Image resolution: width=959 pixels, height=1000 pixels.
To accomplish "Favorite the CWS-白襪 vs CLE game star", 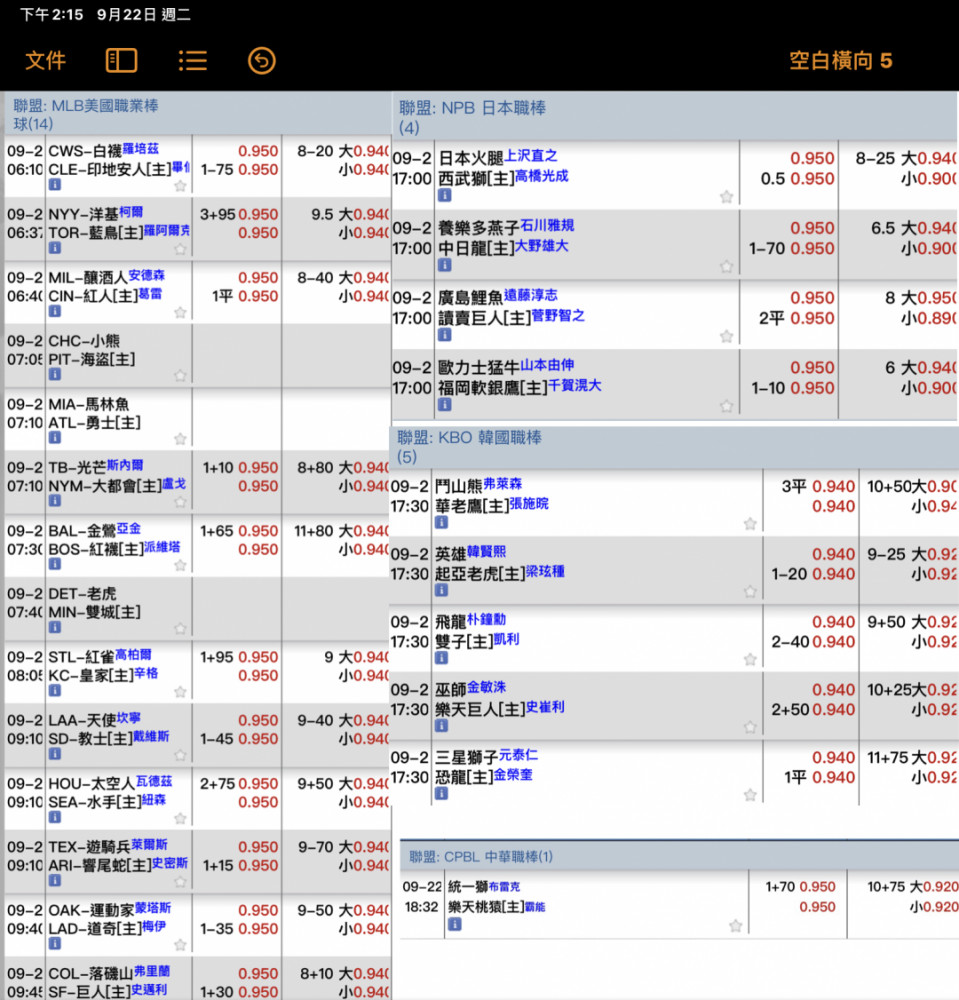I will pos(180,186).
